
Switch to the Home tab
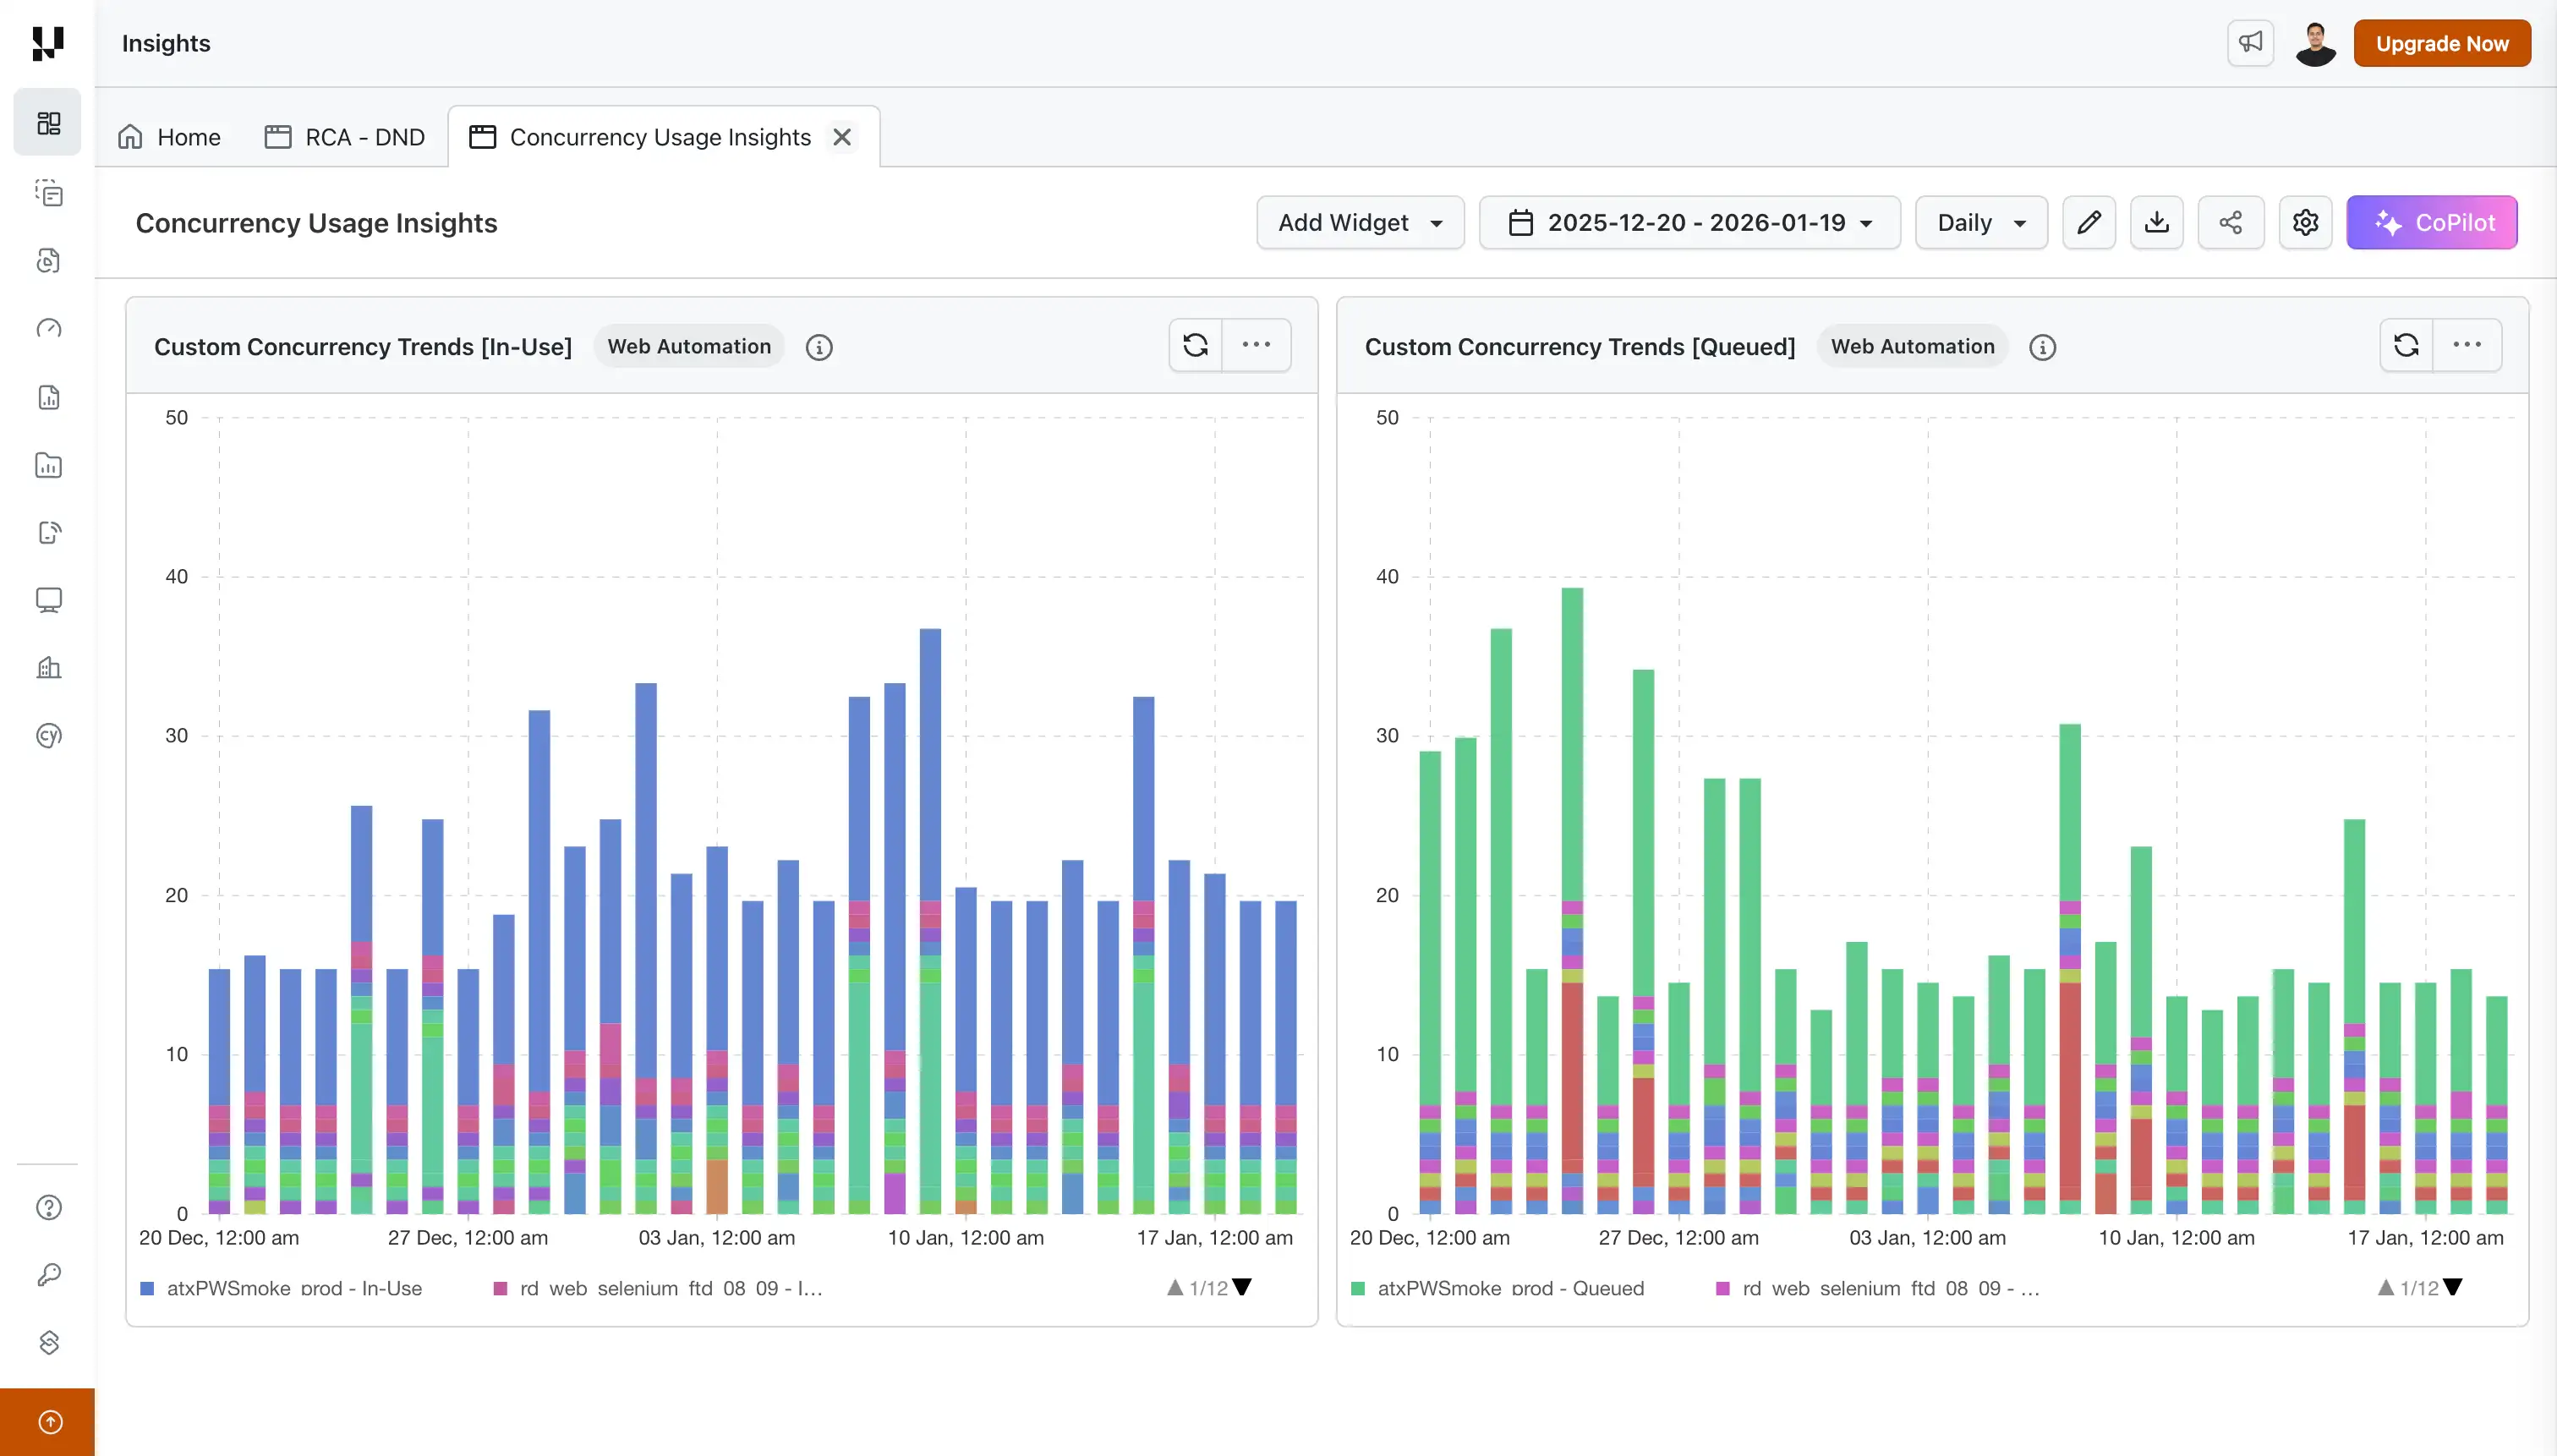(169, 137)
